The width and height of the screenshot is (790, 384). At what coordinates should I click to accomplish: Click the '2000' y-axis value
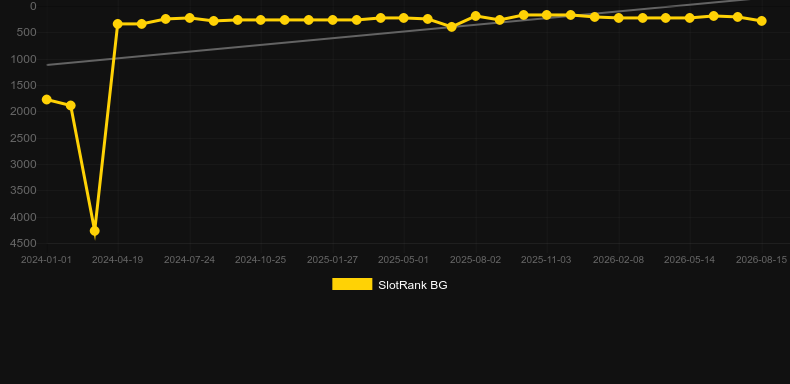24,111
